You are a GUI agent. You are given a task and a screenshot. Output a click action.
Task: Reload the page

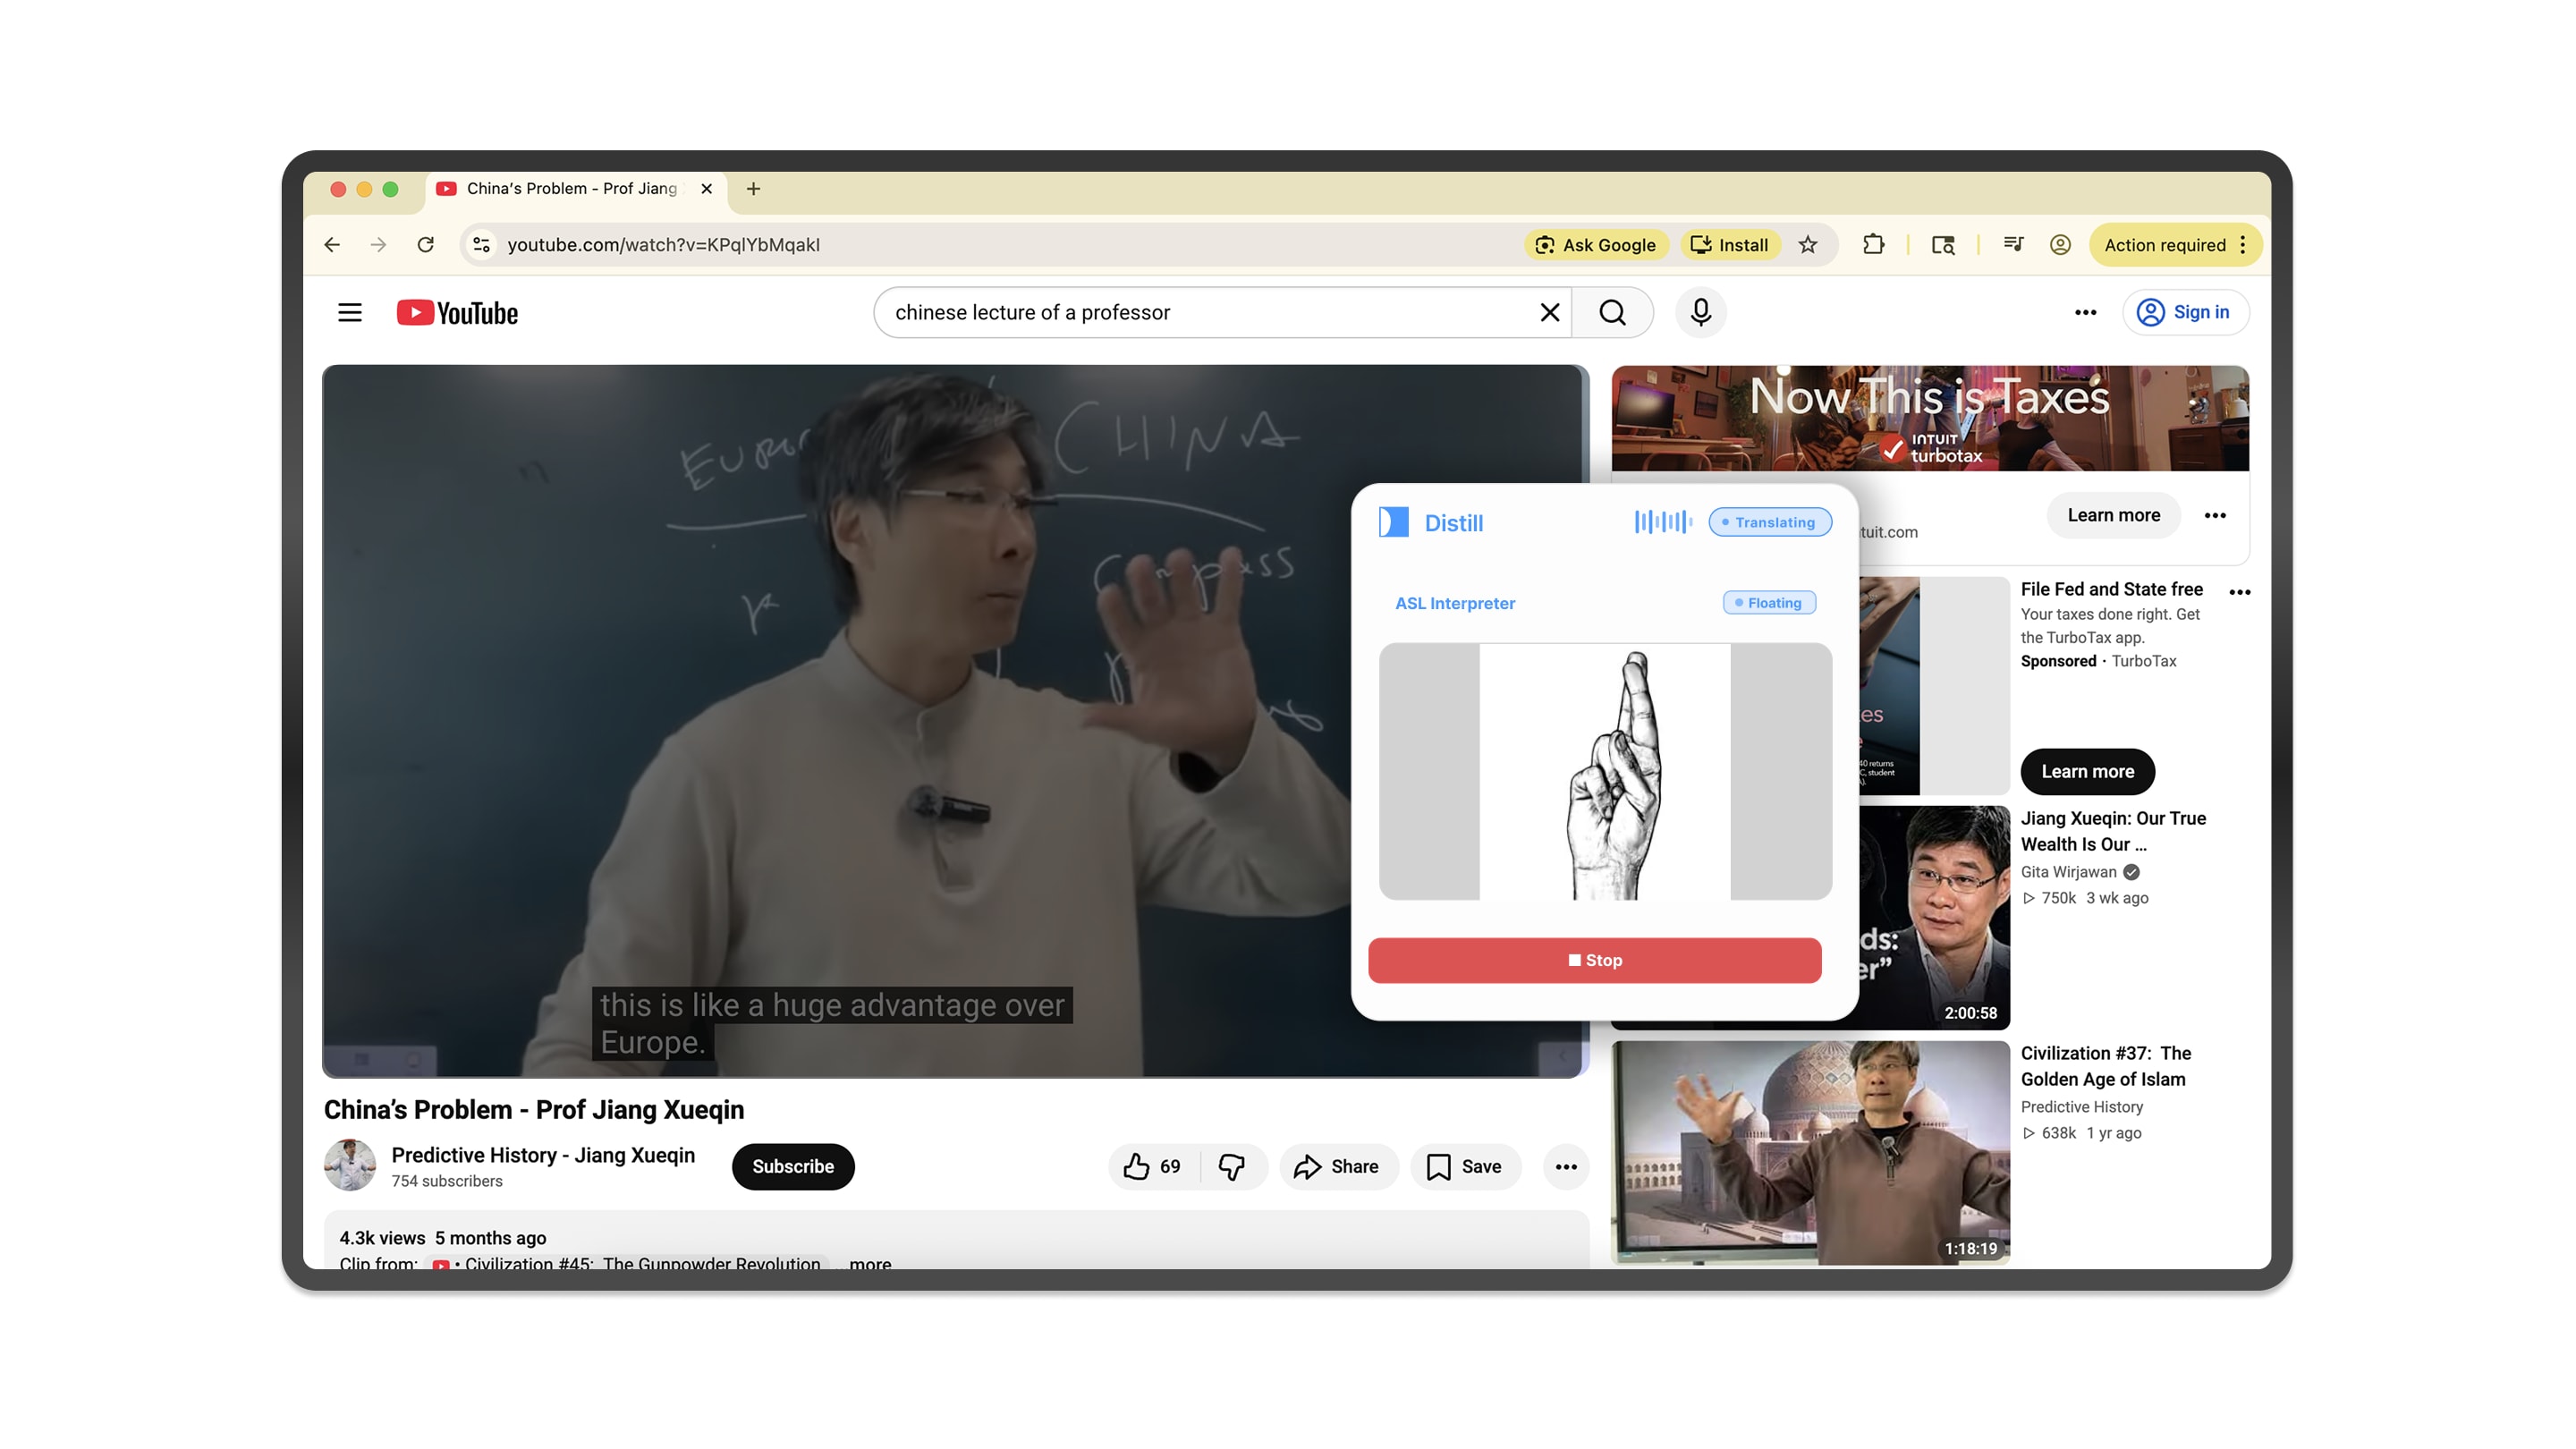coord(425,245)
